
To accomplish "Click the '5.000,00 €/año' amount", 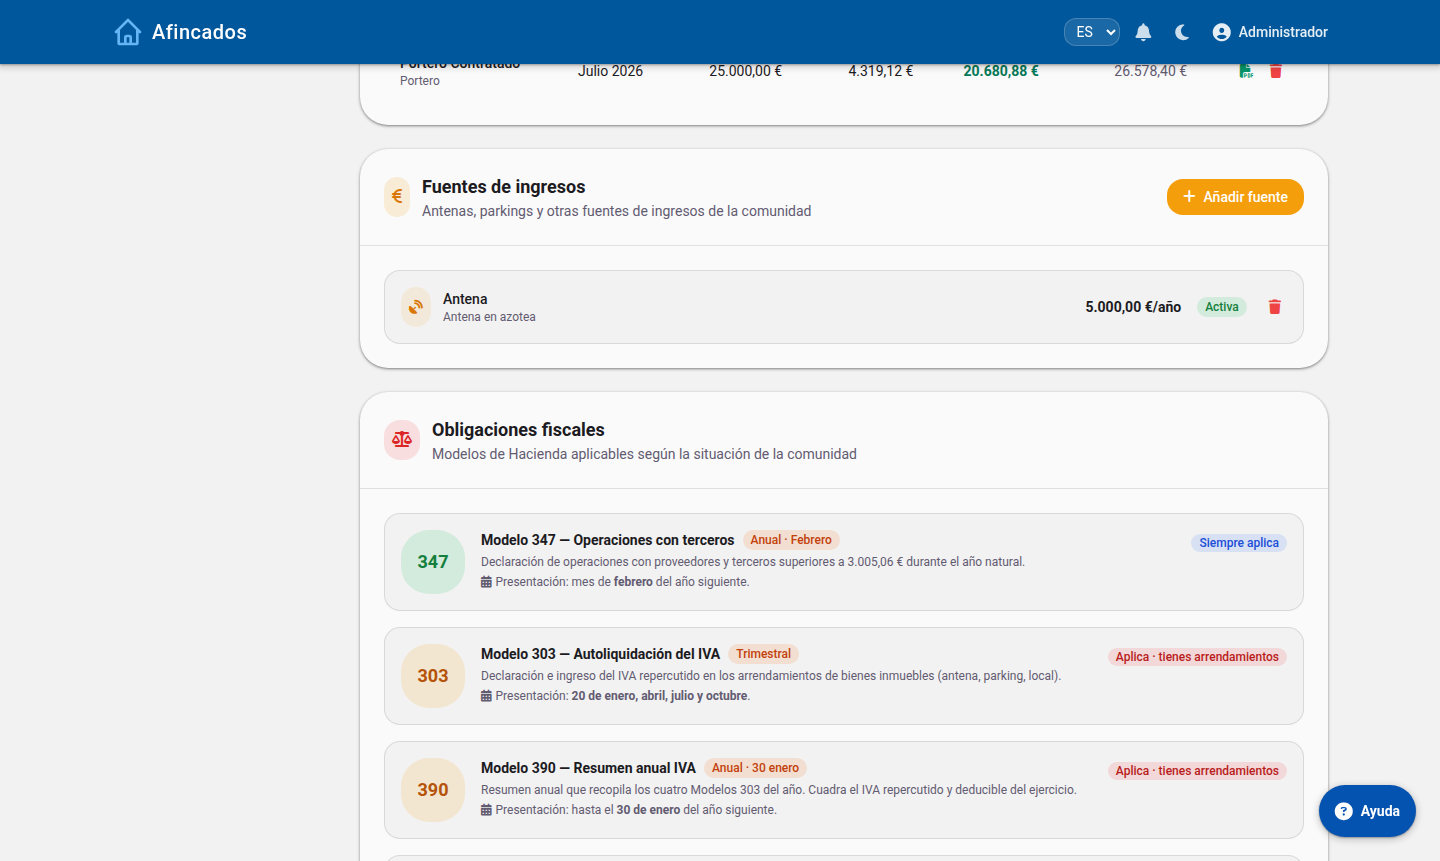I will click(1133, 307).
